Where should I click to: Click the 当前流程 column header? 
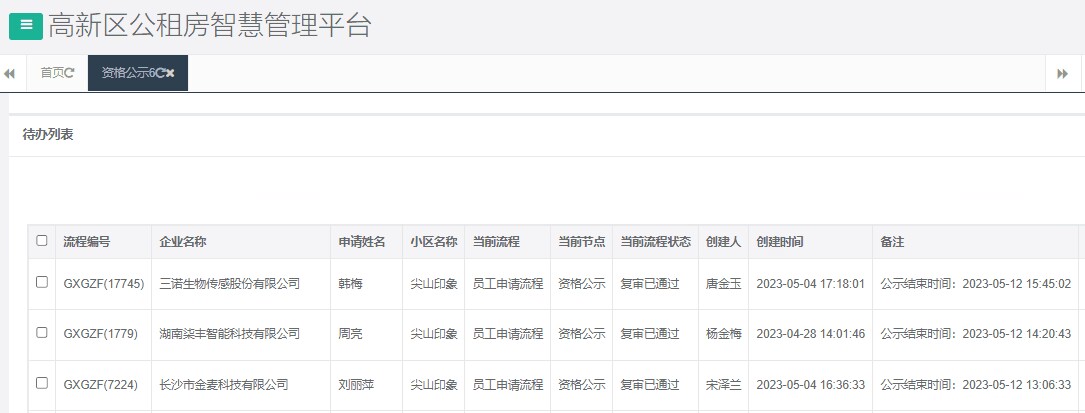(x=496, y=242)
